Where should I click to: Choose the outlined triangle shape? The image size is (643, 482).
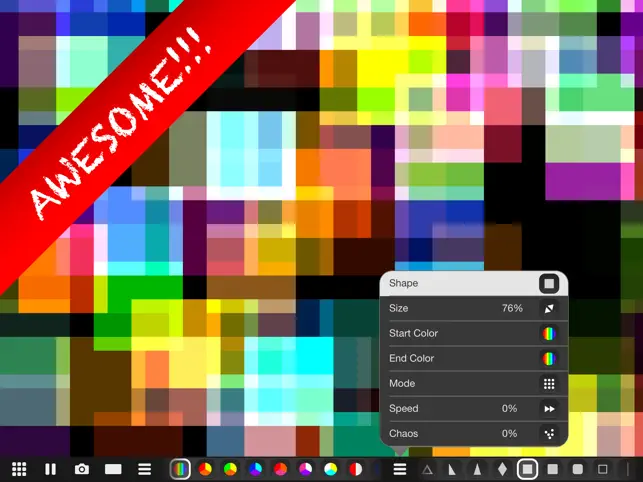click(x=427, y=469)
